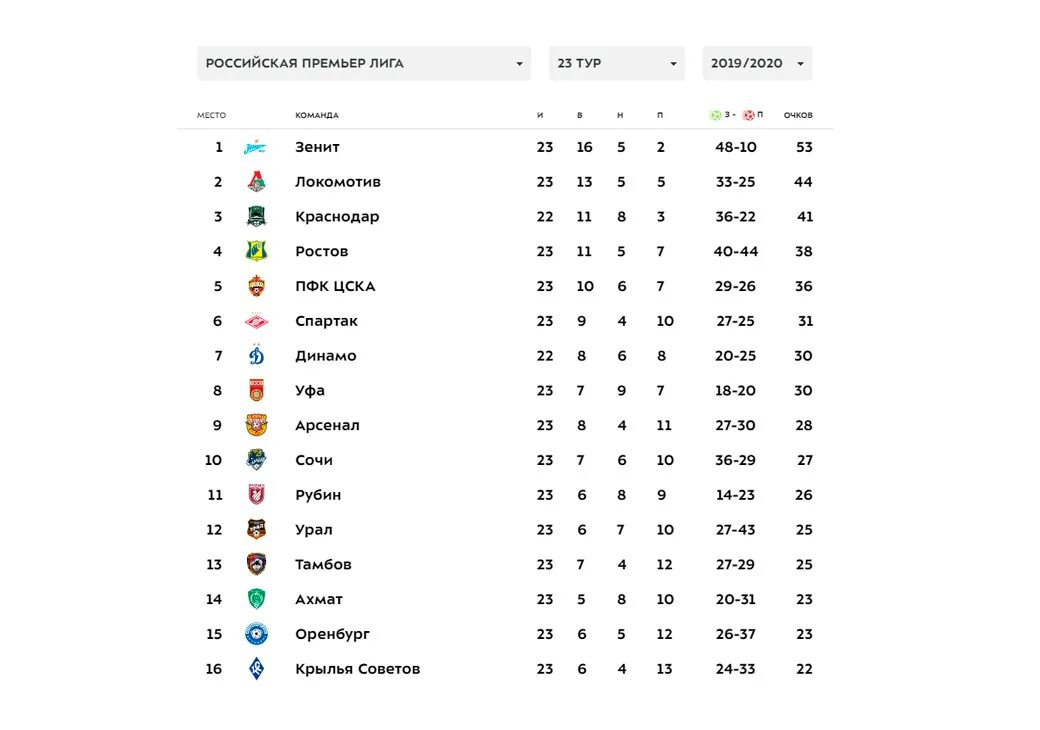Click the Zenit club logo
1040x730 pixels.
tap(256, 147)
